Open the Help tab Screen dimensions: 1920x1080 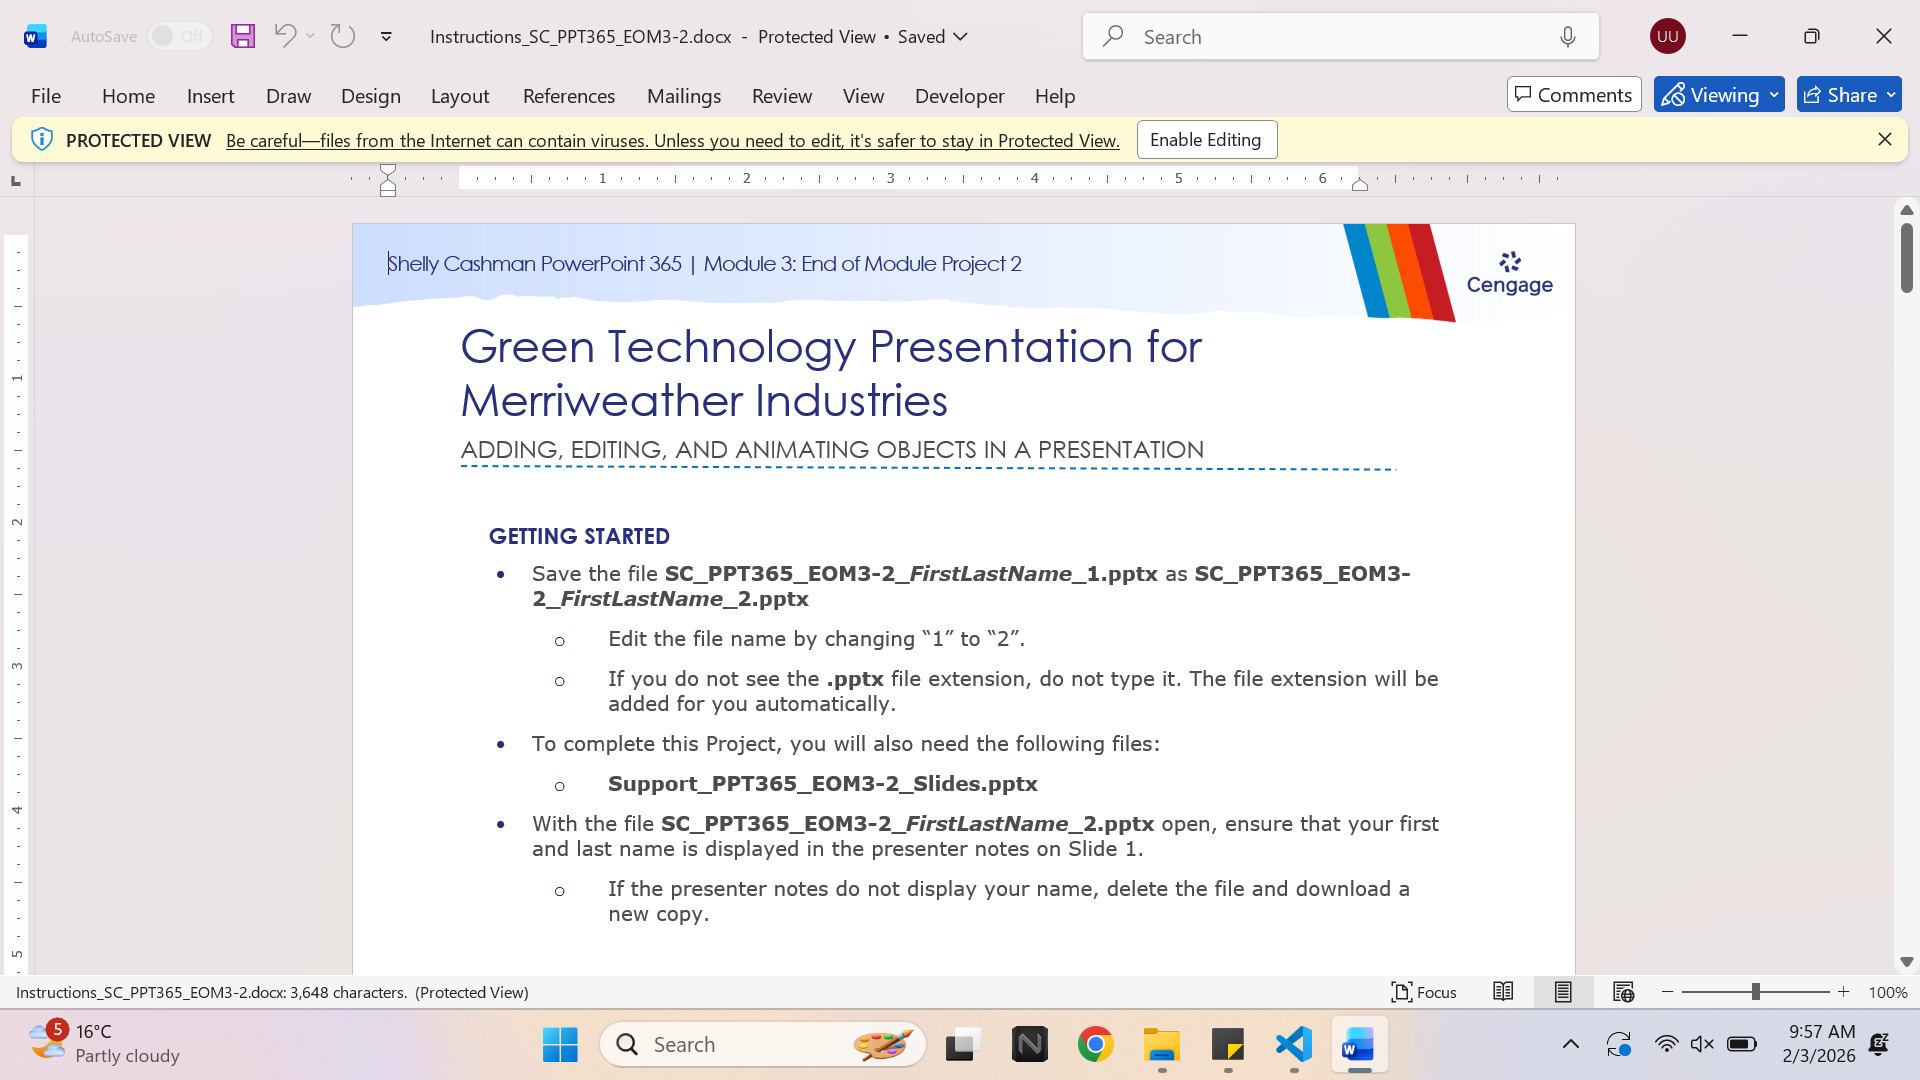[x=1055, y=96]
